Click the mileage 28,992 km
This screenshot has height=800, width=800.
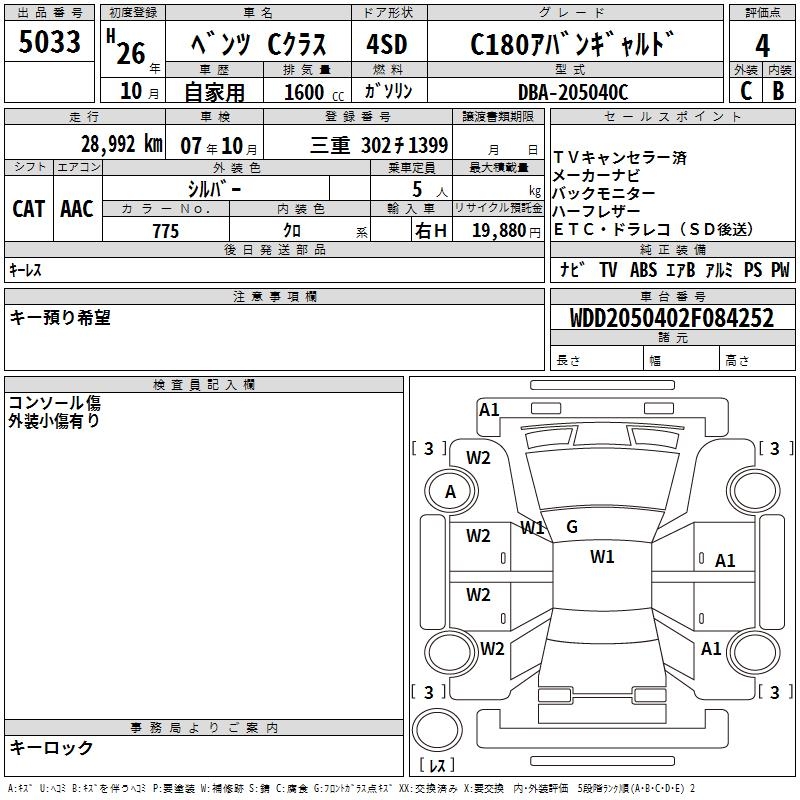(x=121, y=144)
